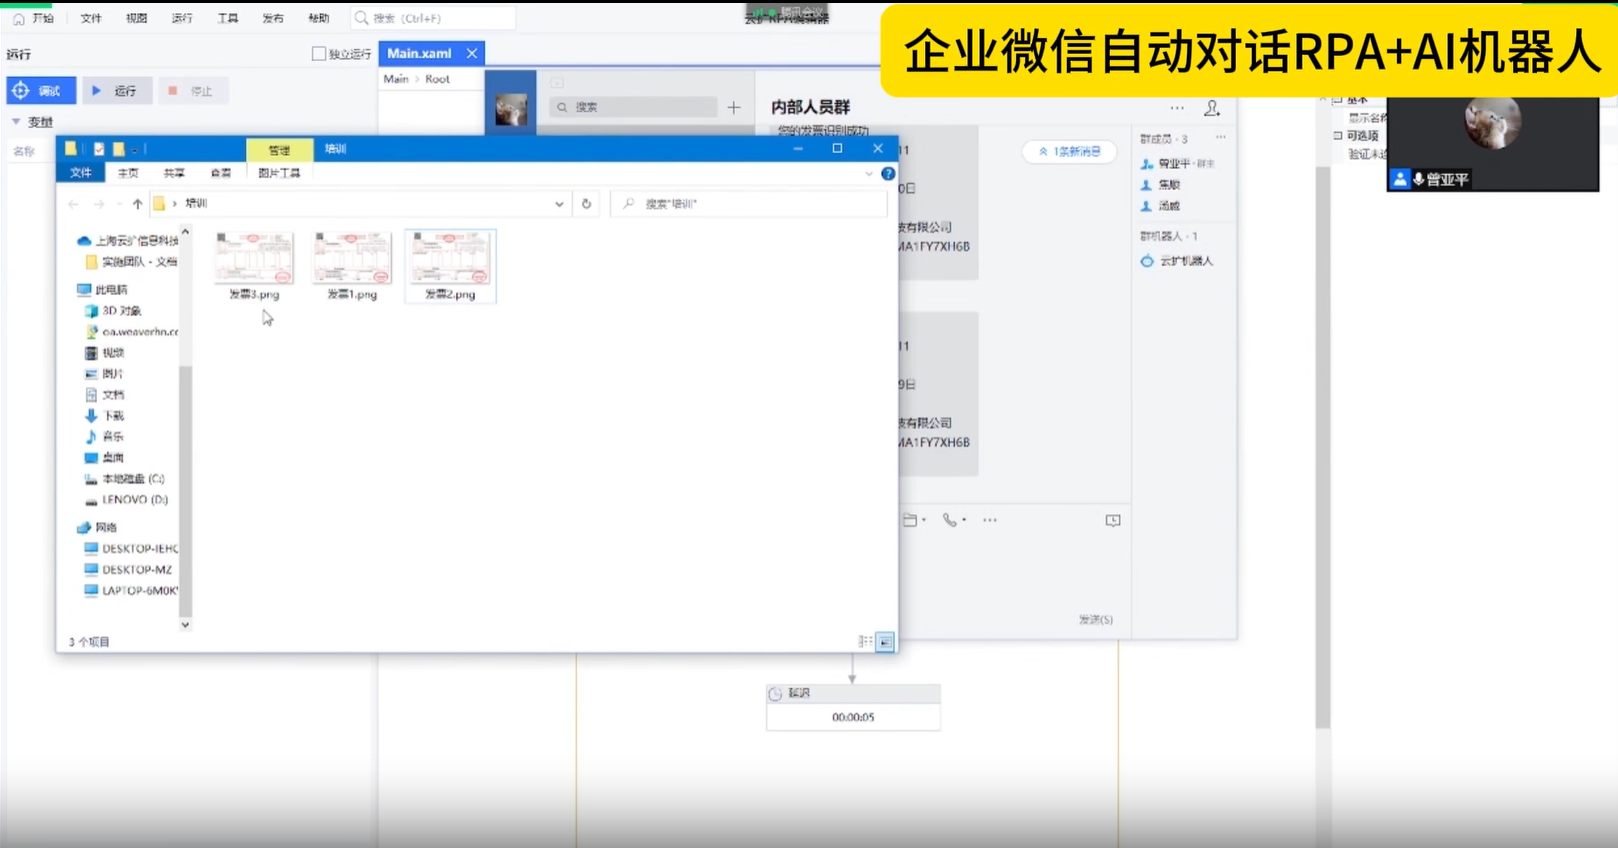The width and height of the screenshot is (1618, 848).
Task: Open the 图片工具 ribbon tab
Action: 279,173
